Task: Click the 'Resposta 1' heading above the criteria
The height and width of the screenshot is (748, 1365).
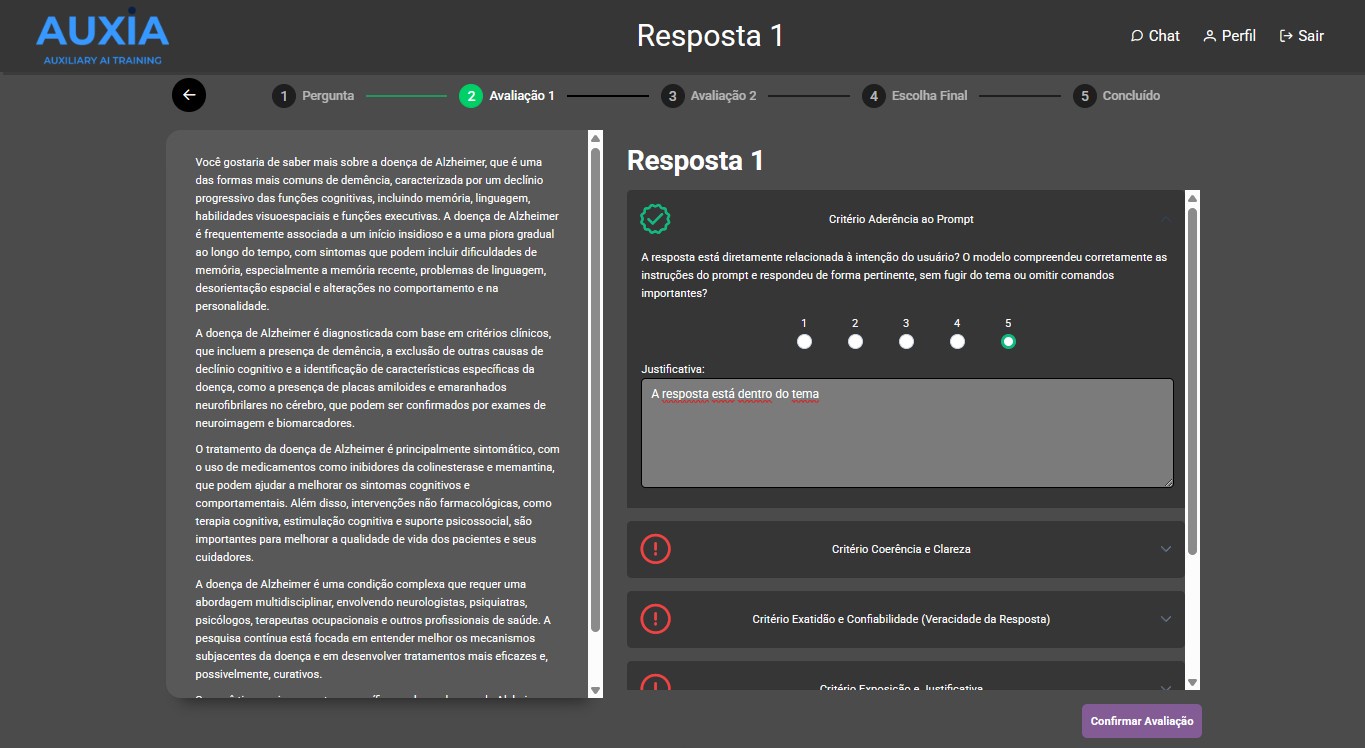Action: point(695,161)
